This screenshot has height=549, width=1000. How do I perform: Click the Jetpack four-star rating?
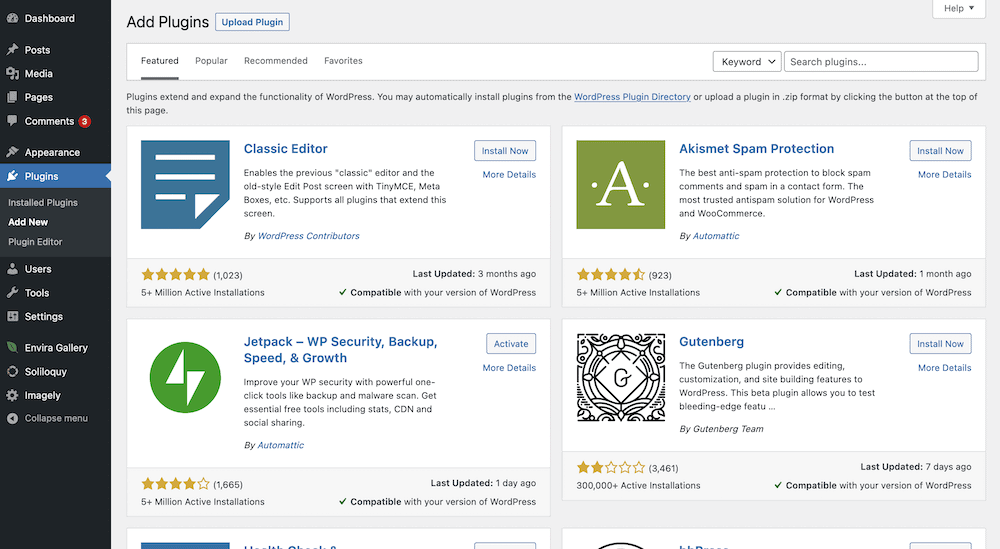click(x=175, y=484)
